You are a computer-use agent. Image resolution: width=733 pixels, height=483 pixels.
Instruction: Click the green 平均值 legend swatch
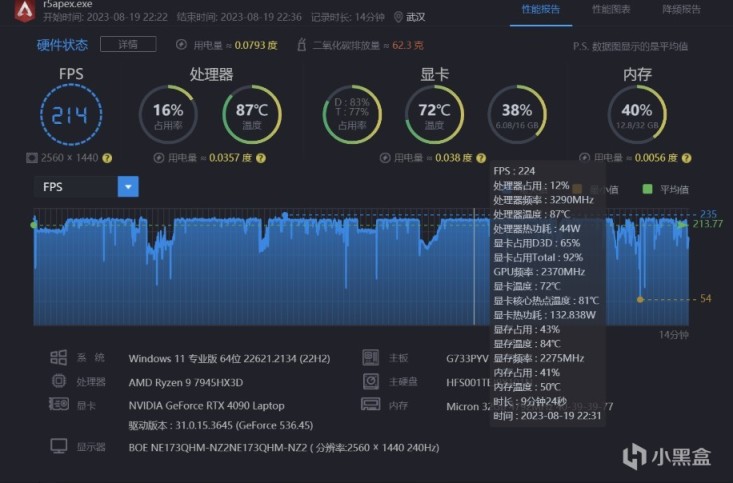(647, 189)
